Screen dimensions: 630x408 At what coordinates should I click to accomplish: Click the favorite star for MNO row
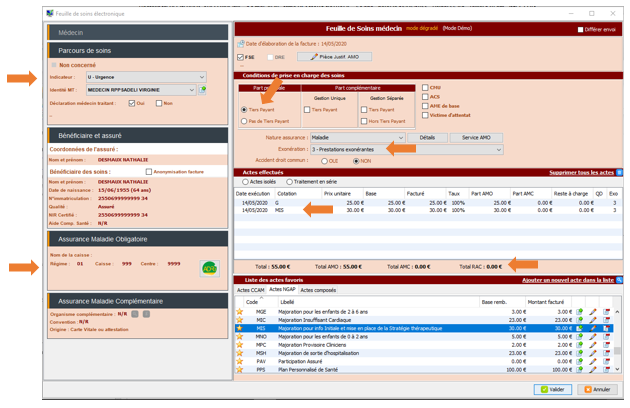pos(239,336)
